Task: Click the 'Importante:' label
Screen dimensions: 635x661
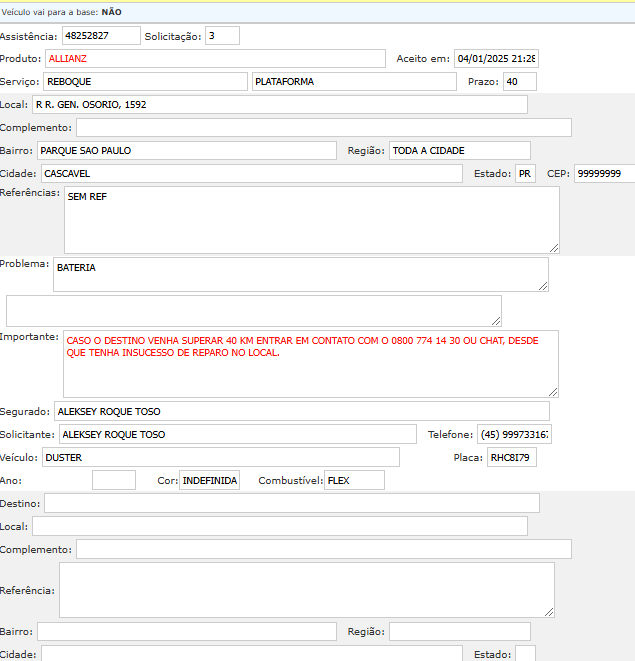Action: tap(29, 337)
